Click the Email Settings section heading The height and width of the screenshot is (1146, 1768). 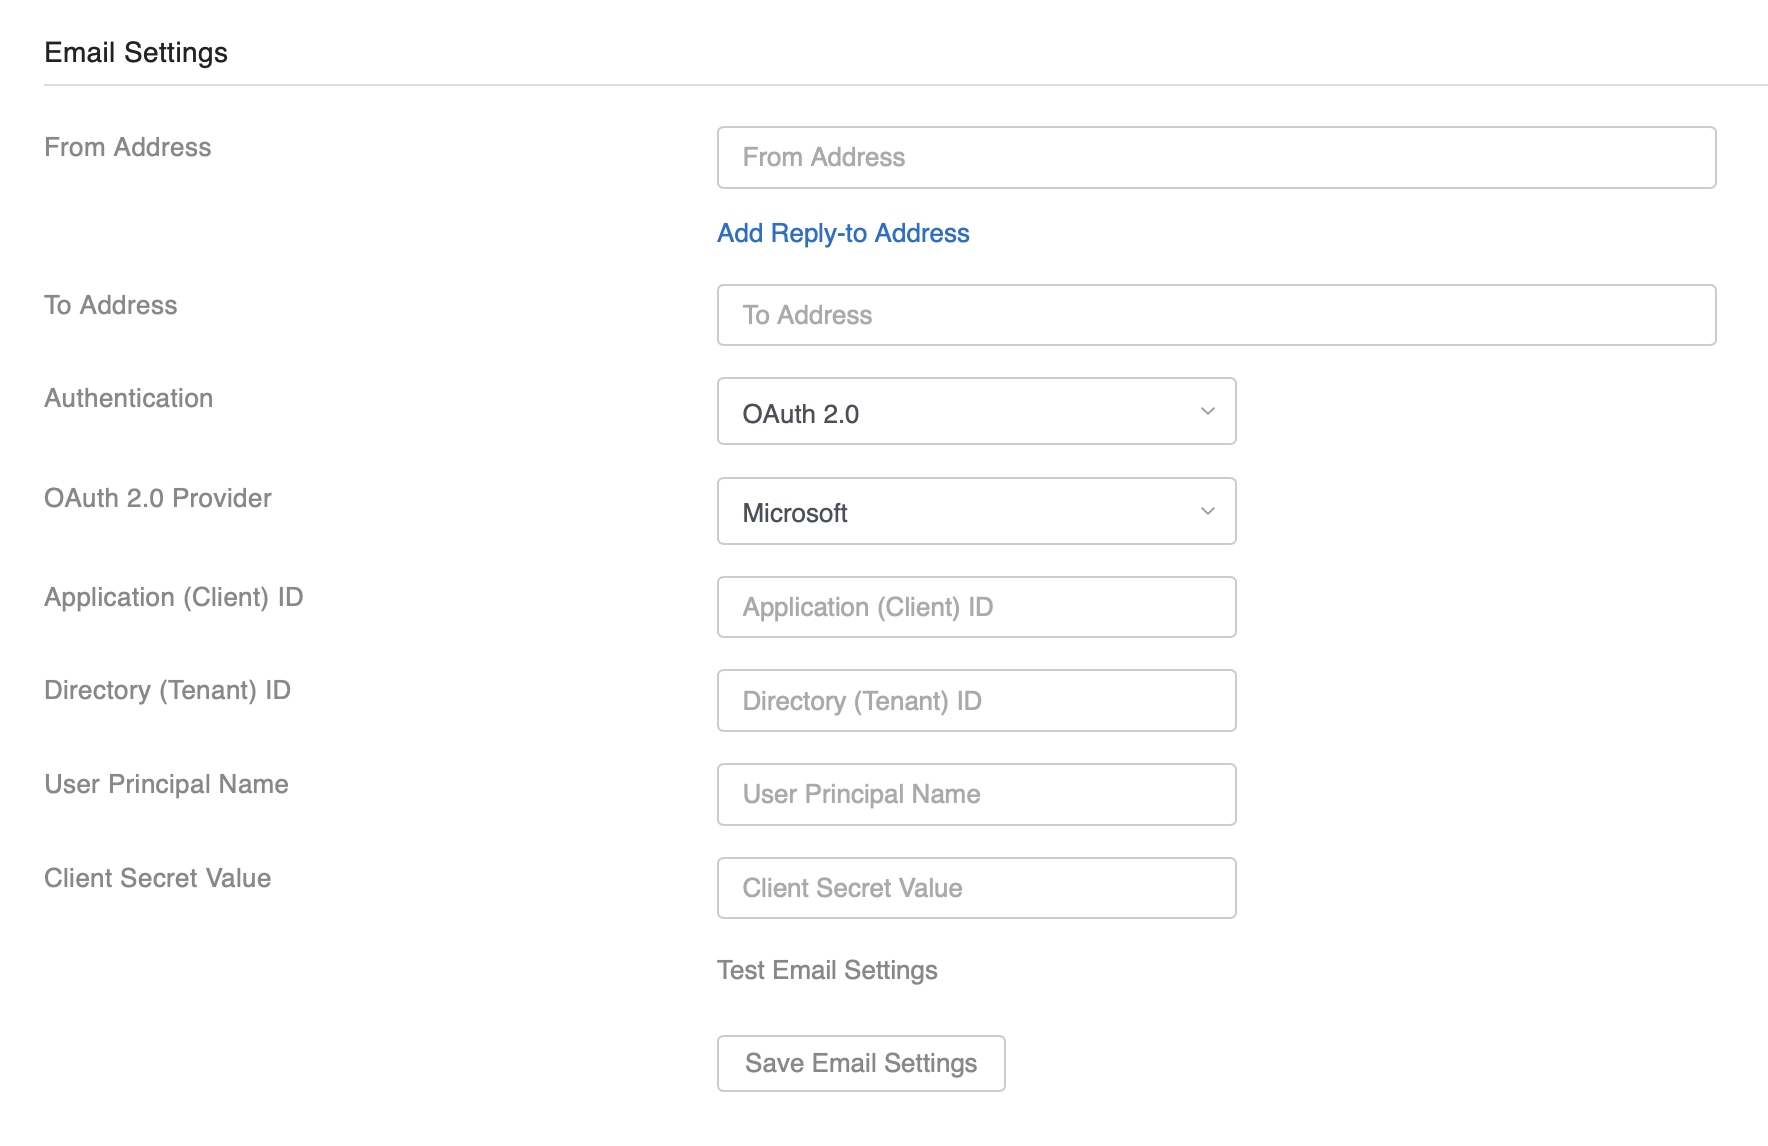click(136, 52)
